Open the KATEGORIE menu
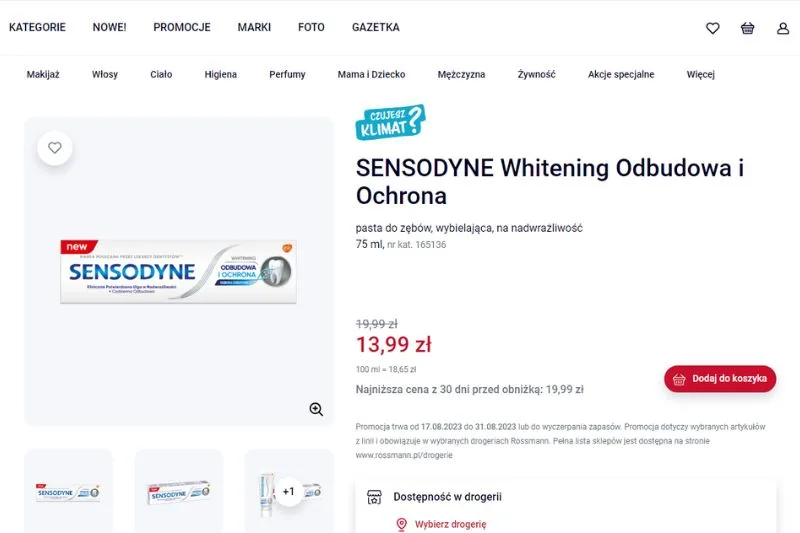The image size is (800, 533). (37, 27)
